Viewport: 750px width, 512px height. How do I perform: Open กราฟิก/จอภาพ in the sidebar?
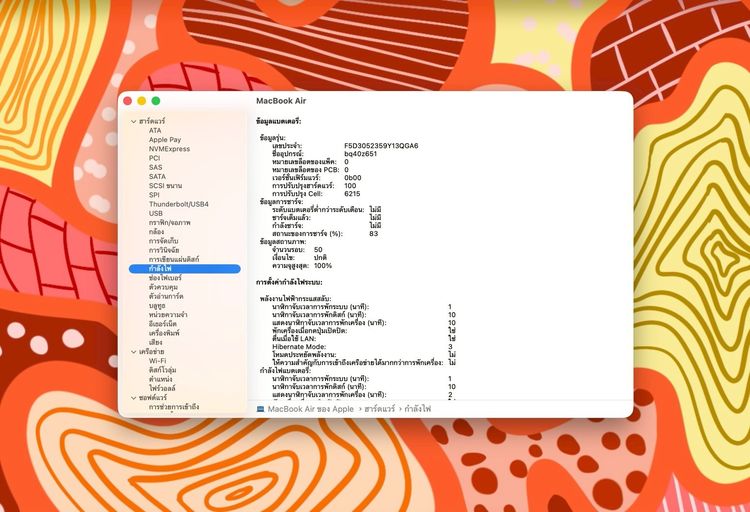click(170, 223)
